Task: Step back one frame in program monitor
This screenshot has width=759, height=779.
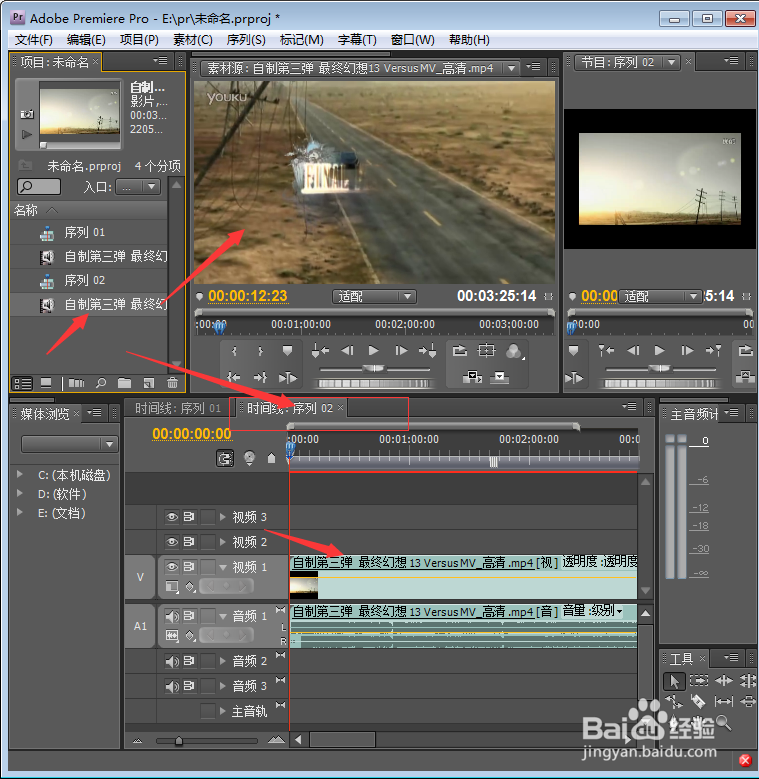Action: (633, 351)
